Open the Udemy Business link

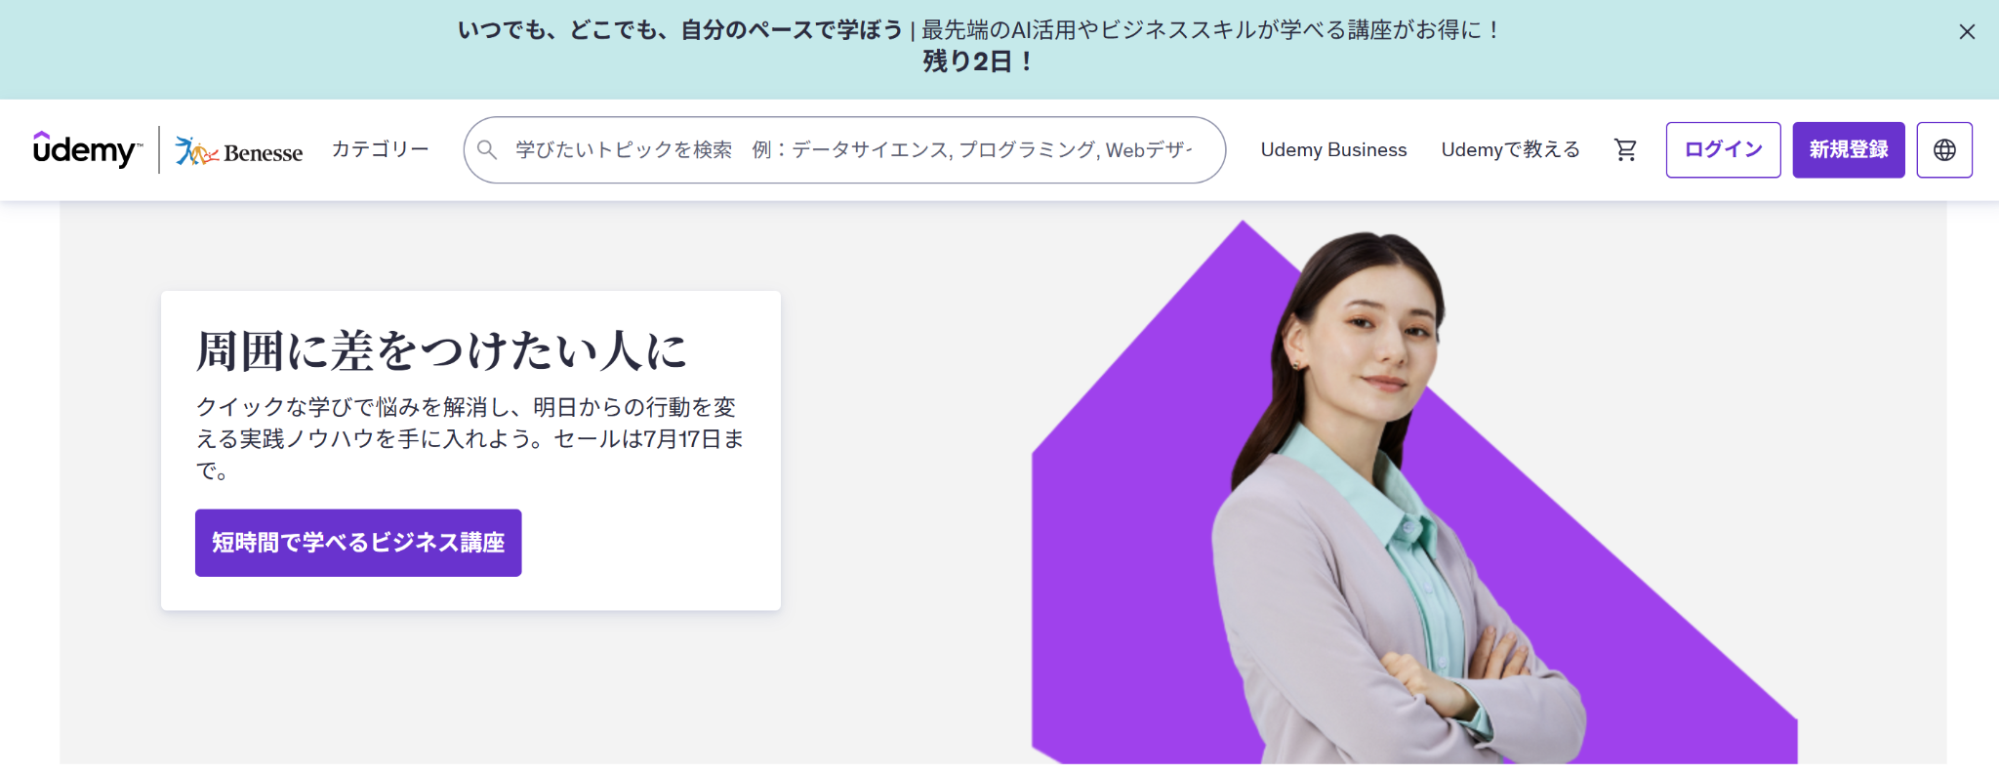[x=1333, y=150]
